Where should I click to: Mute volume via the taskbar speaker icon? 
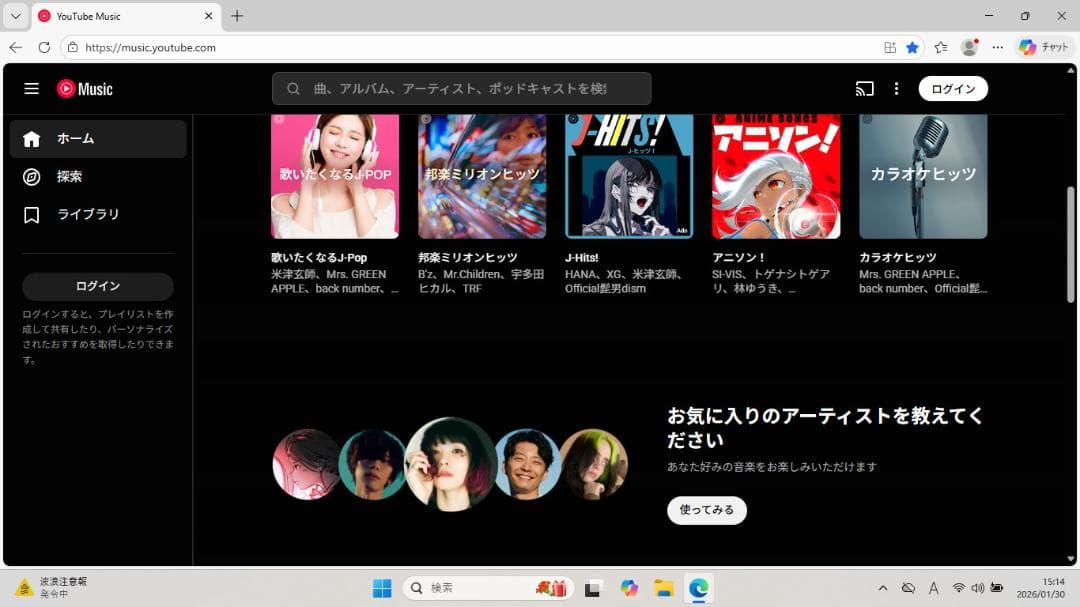click(977, 588)
